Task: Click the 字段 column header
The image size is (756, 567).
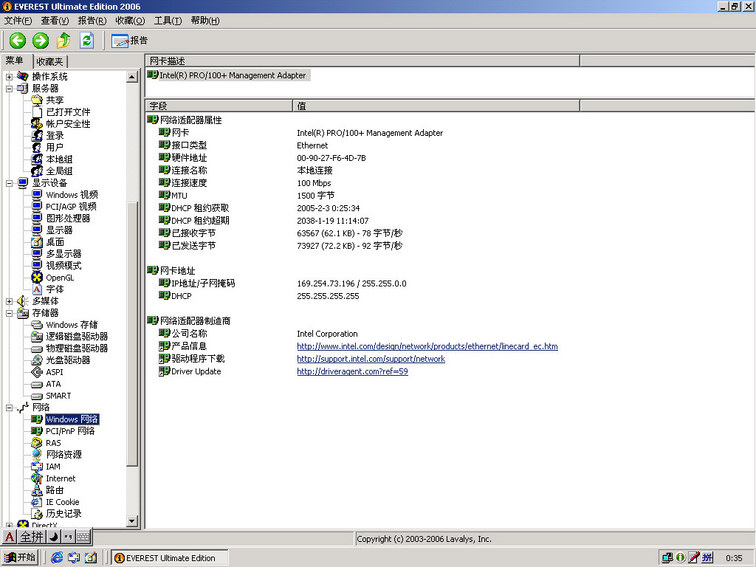Action: pos(218,106)
